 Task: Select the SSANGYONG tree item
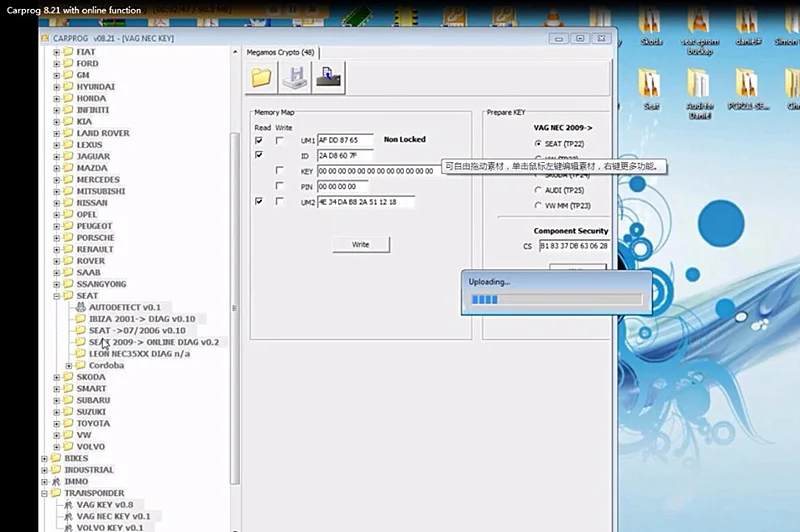coord(101,284)
